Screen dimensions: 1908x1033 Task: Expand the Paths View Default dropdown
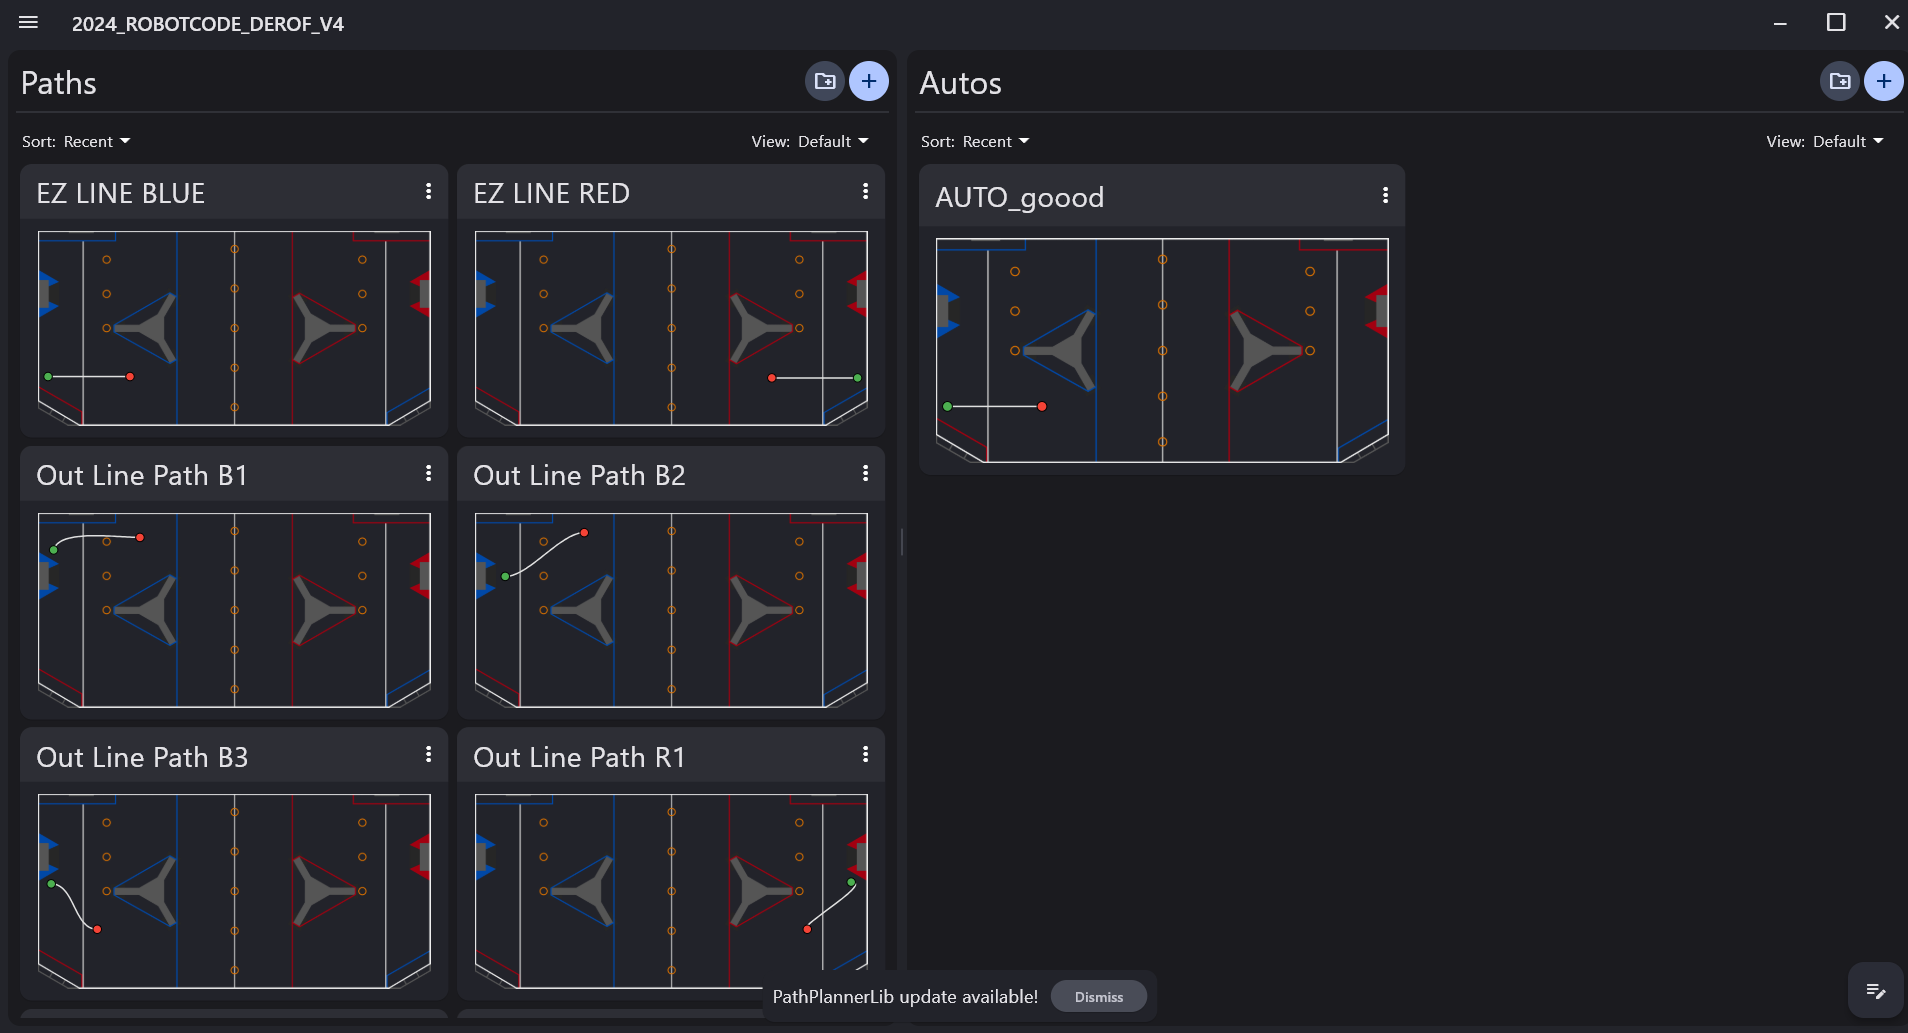pyautogui.click(x=810, y=141)
